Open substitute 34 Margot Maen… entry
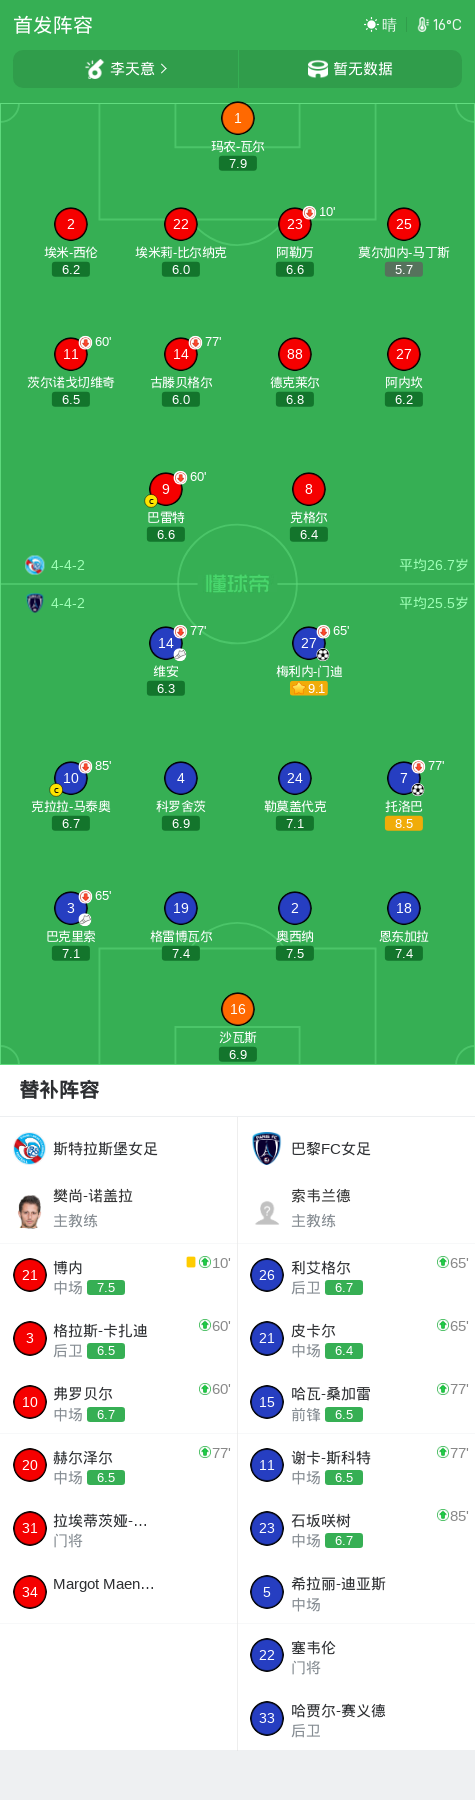The width and height of the screenshot is (475, 1800). tap(119, 1591)
